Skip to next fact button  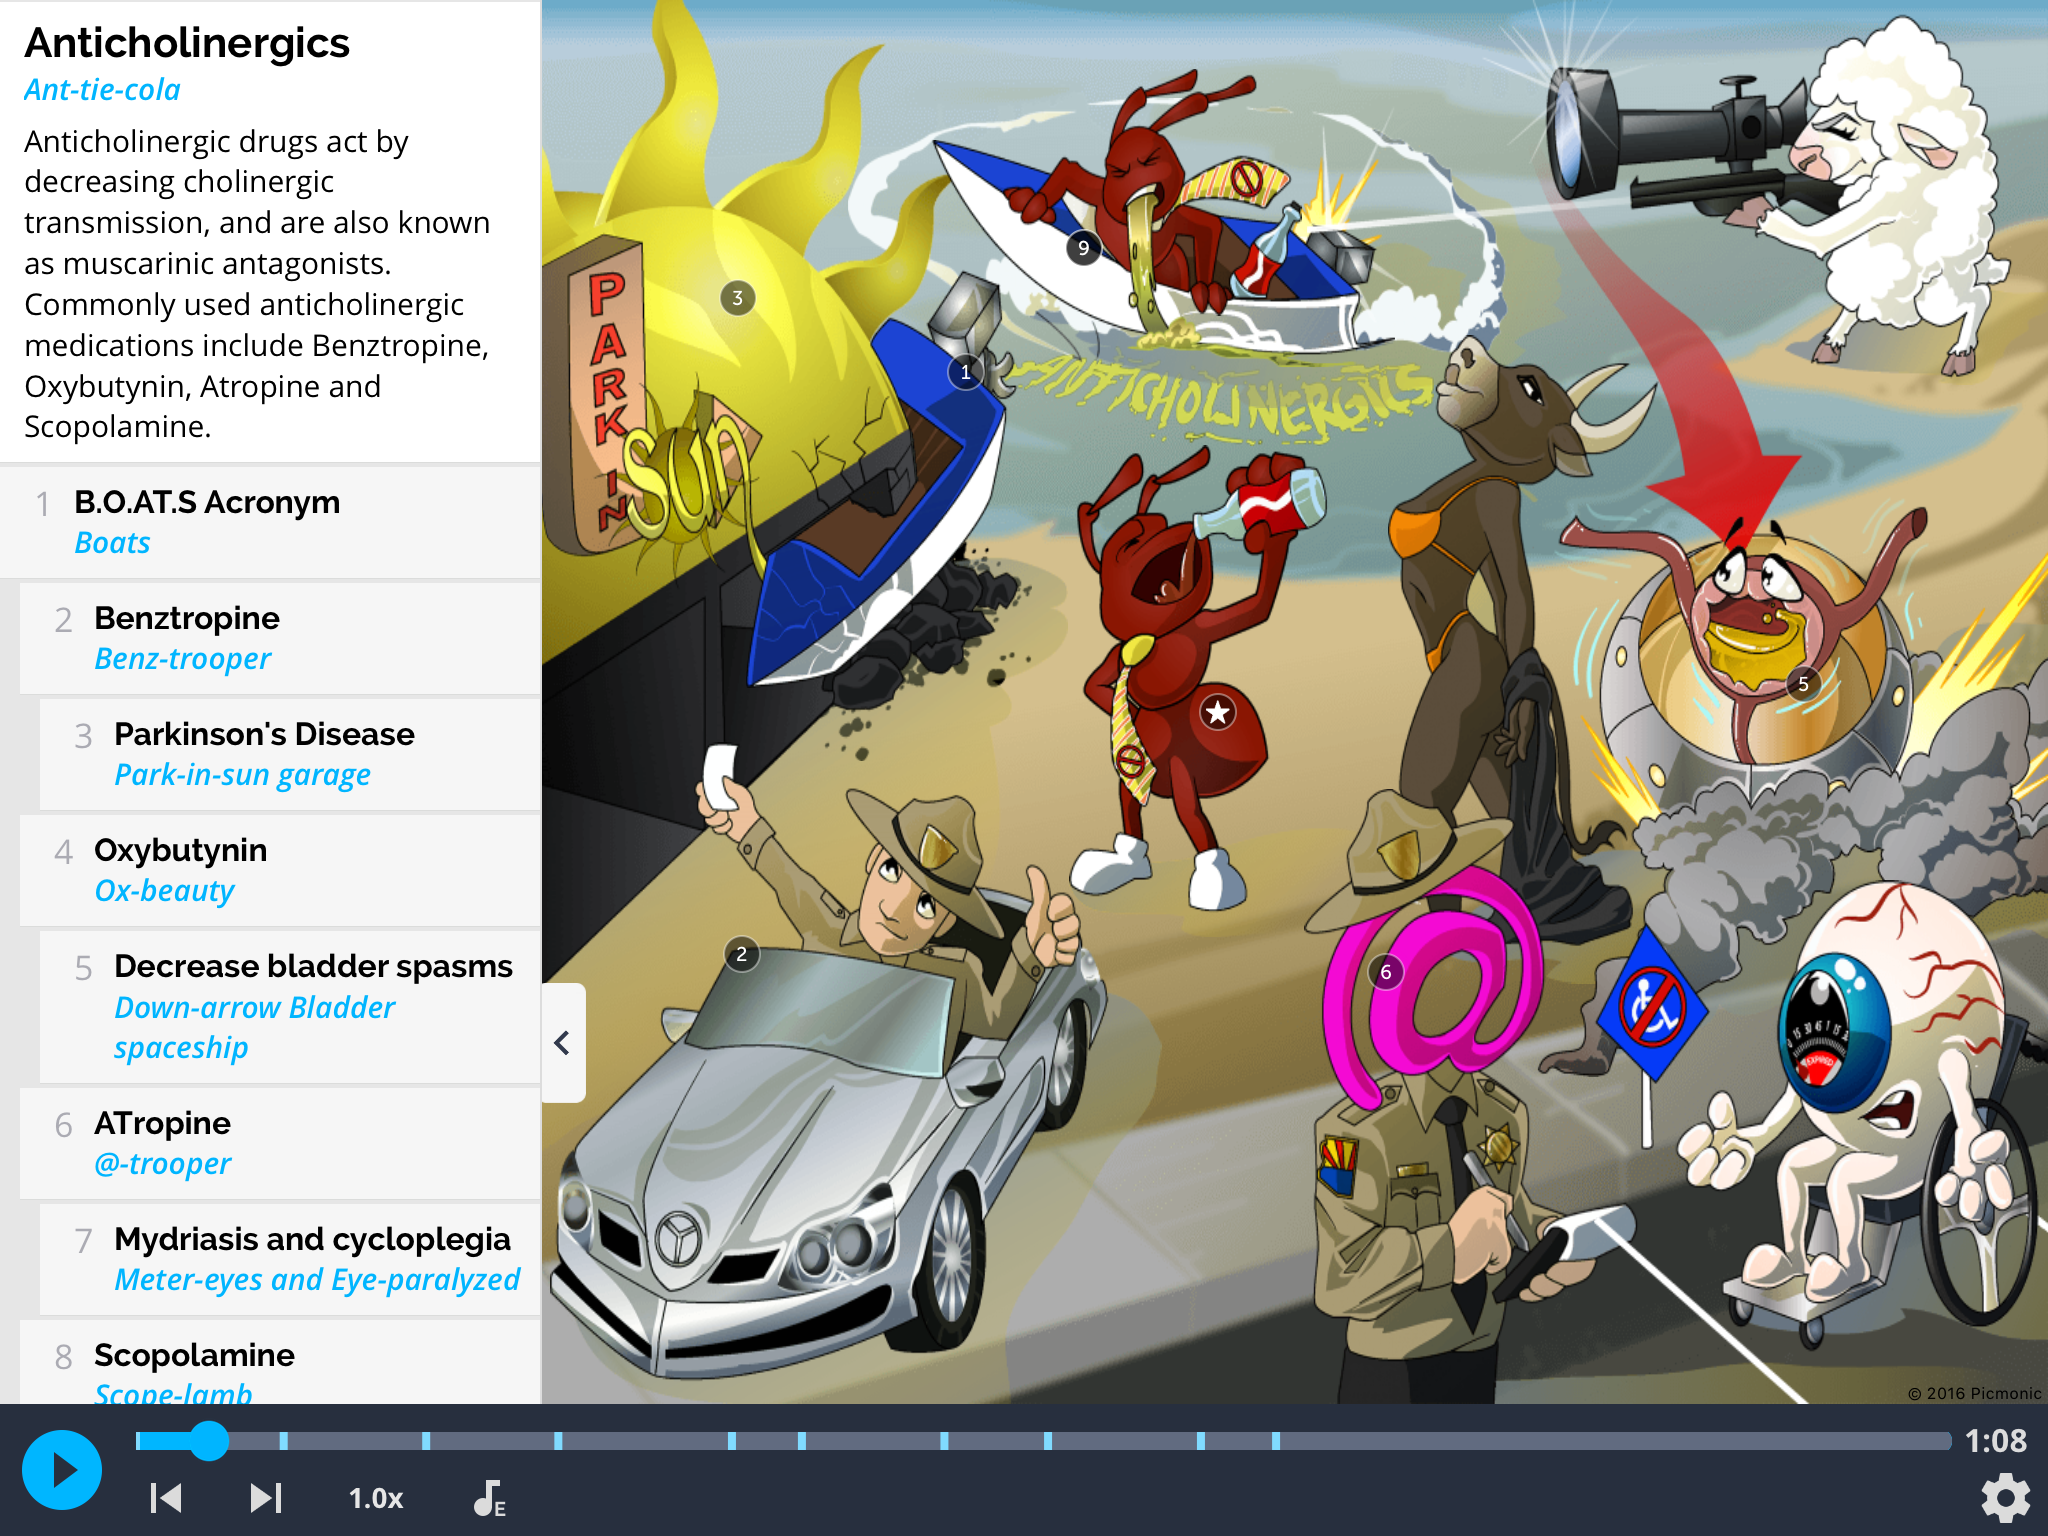point(265,1497)
